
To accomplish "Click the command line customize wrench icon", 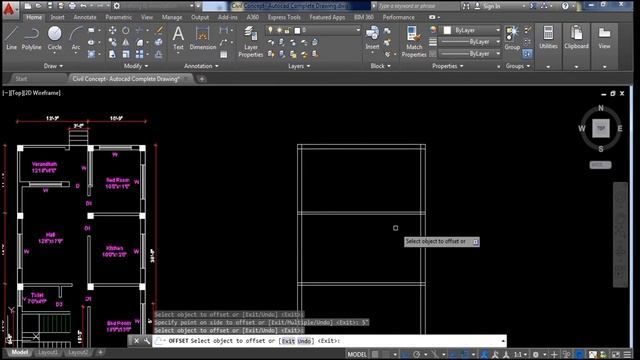I will 146,341.
